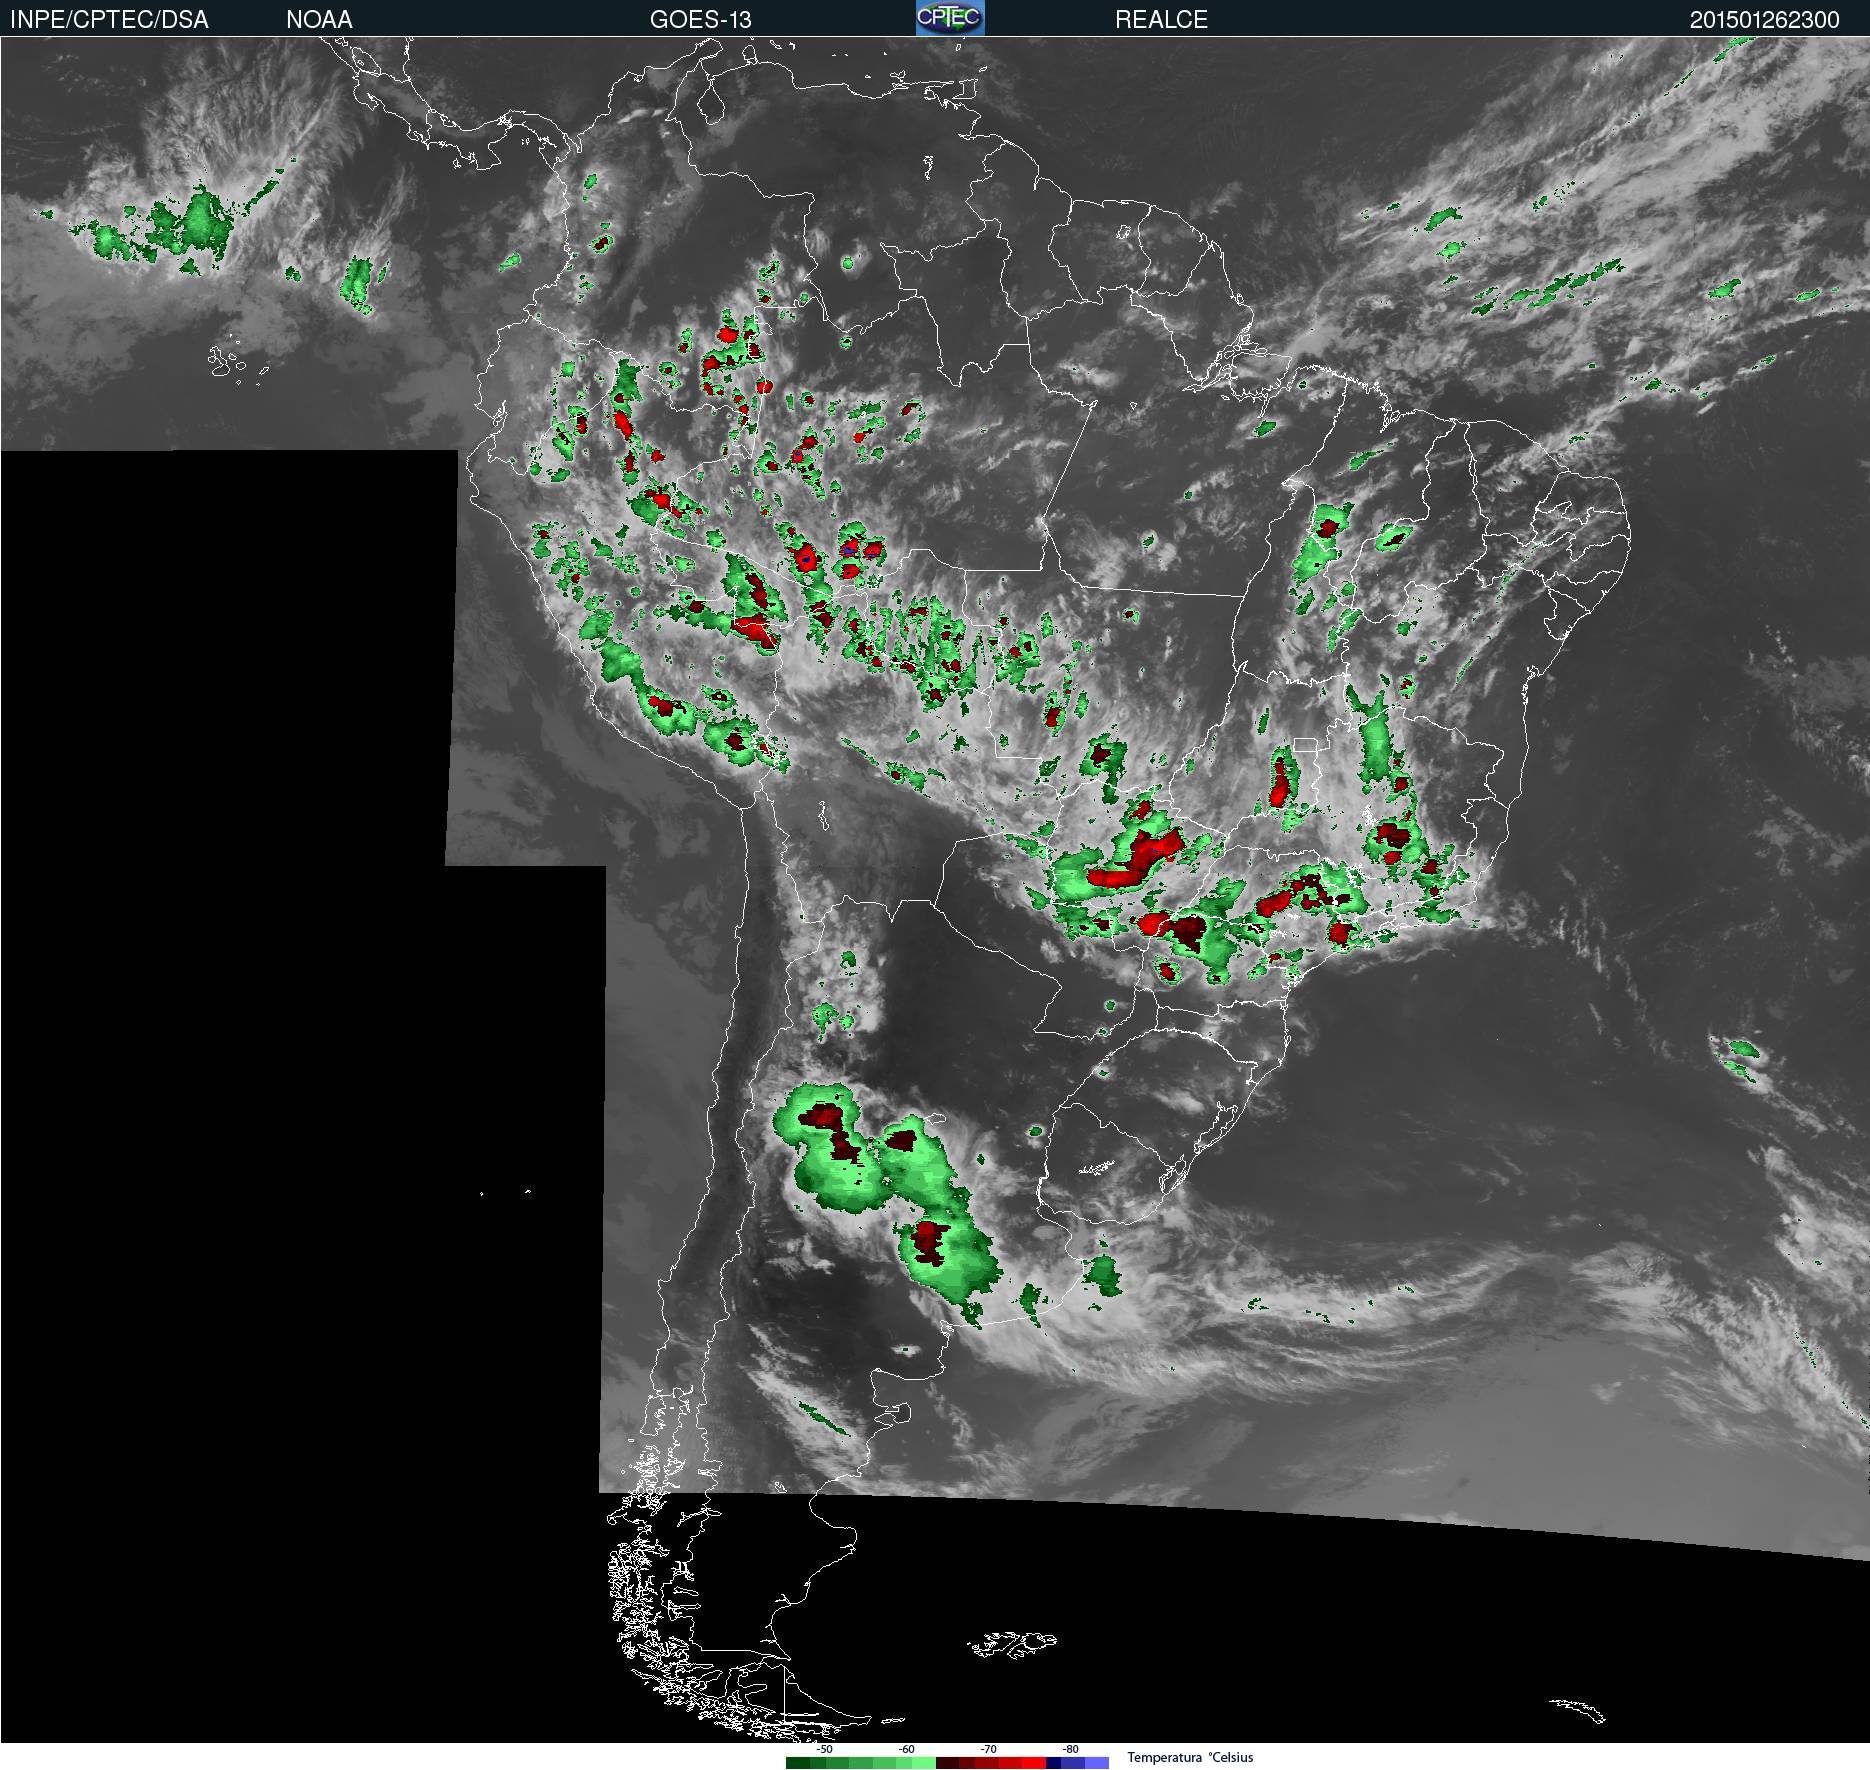Image resolution: width=1870 pixels, height=1770 pixels.
Task: Click the 201501262300 timestamp
Action: point(1765,20)
